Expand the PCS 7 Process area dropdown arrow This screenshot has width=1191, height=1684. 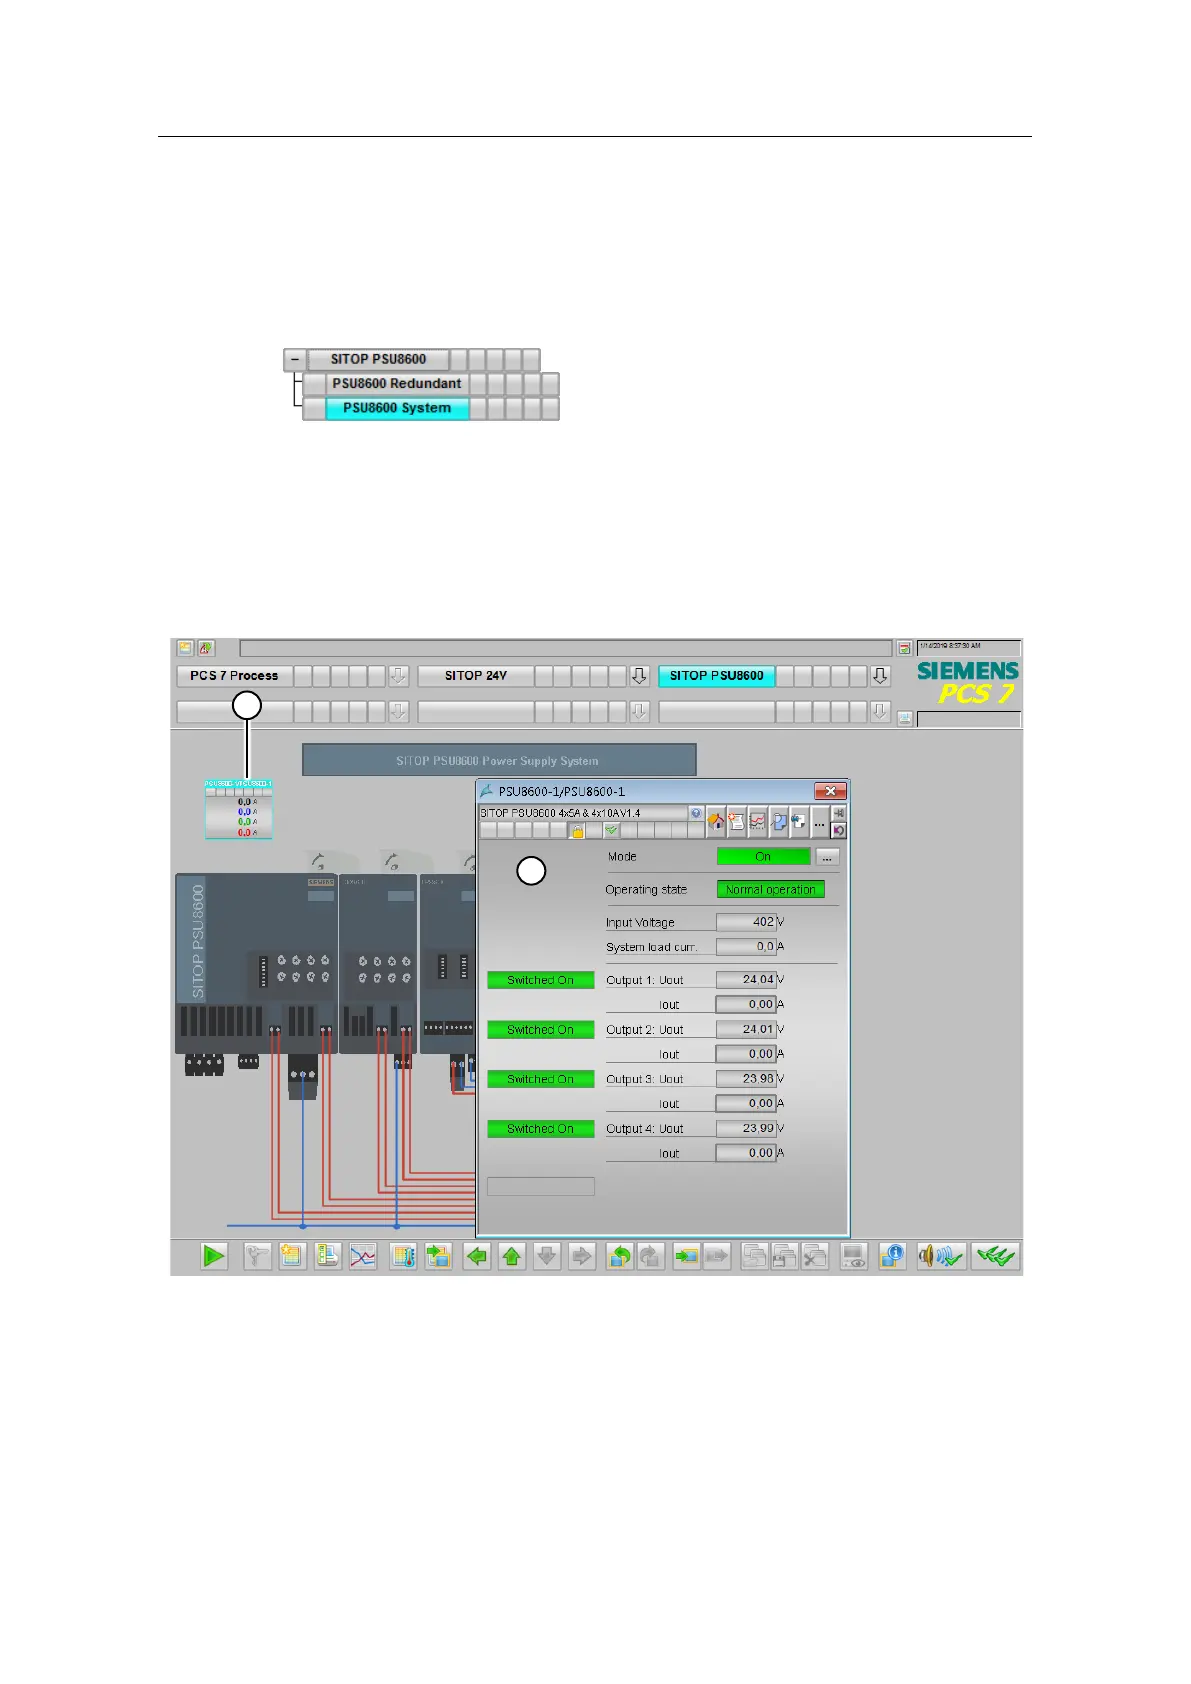click(398, 676)
